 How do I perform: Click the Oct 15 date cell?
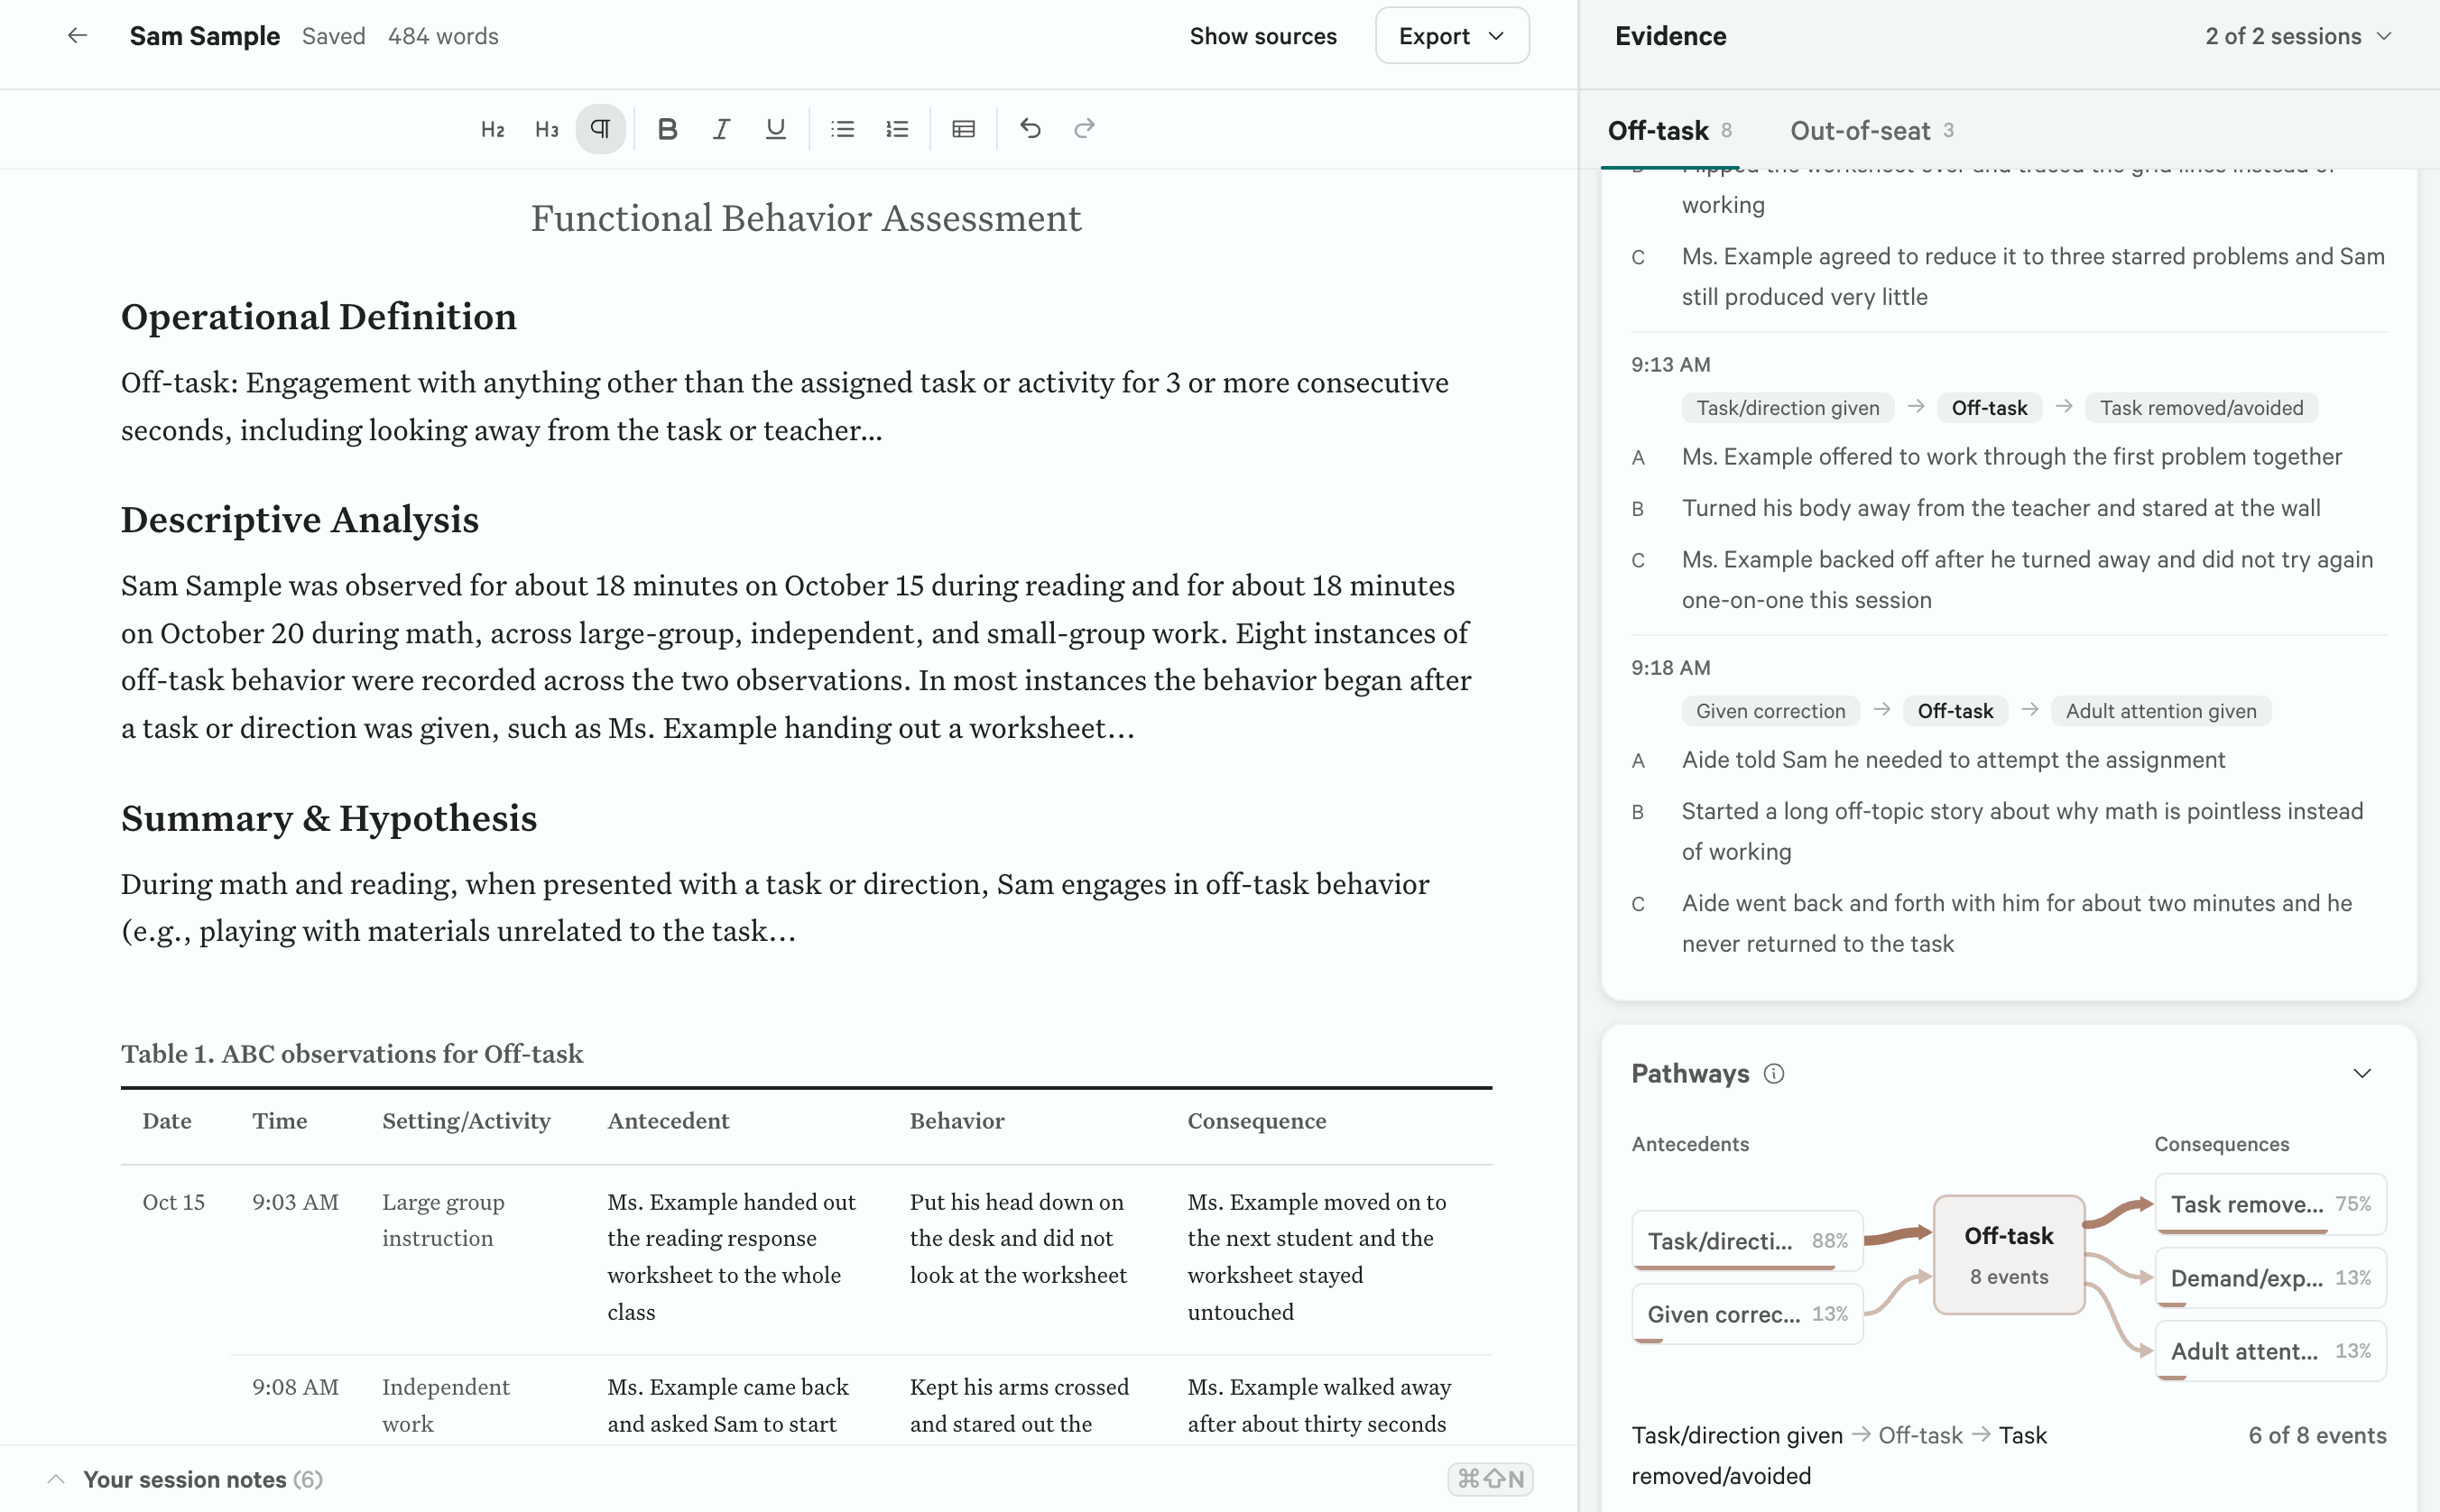[173, 1202]
